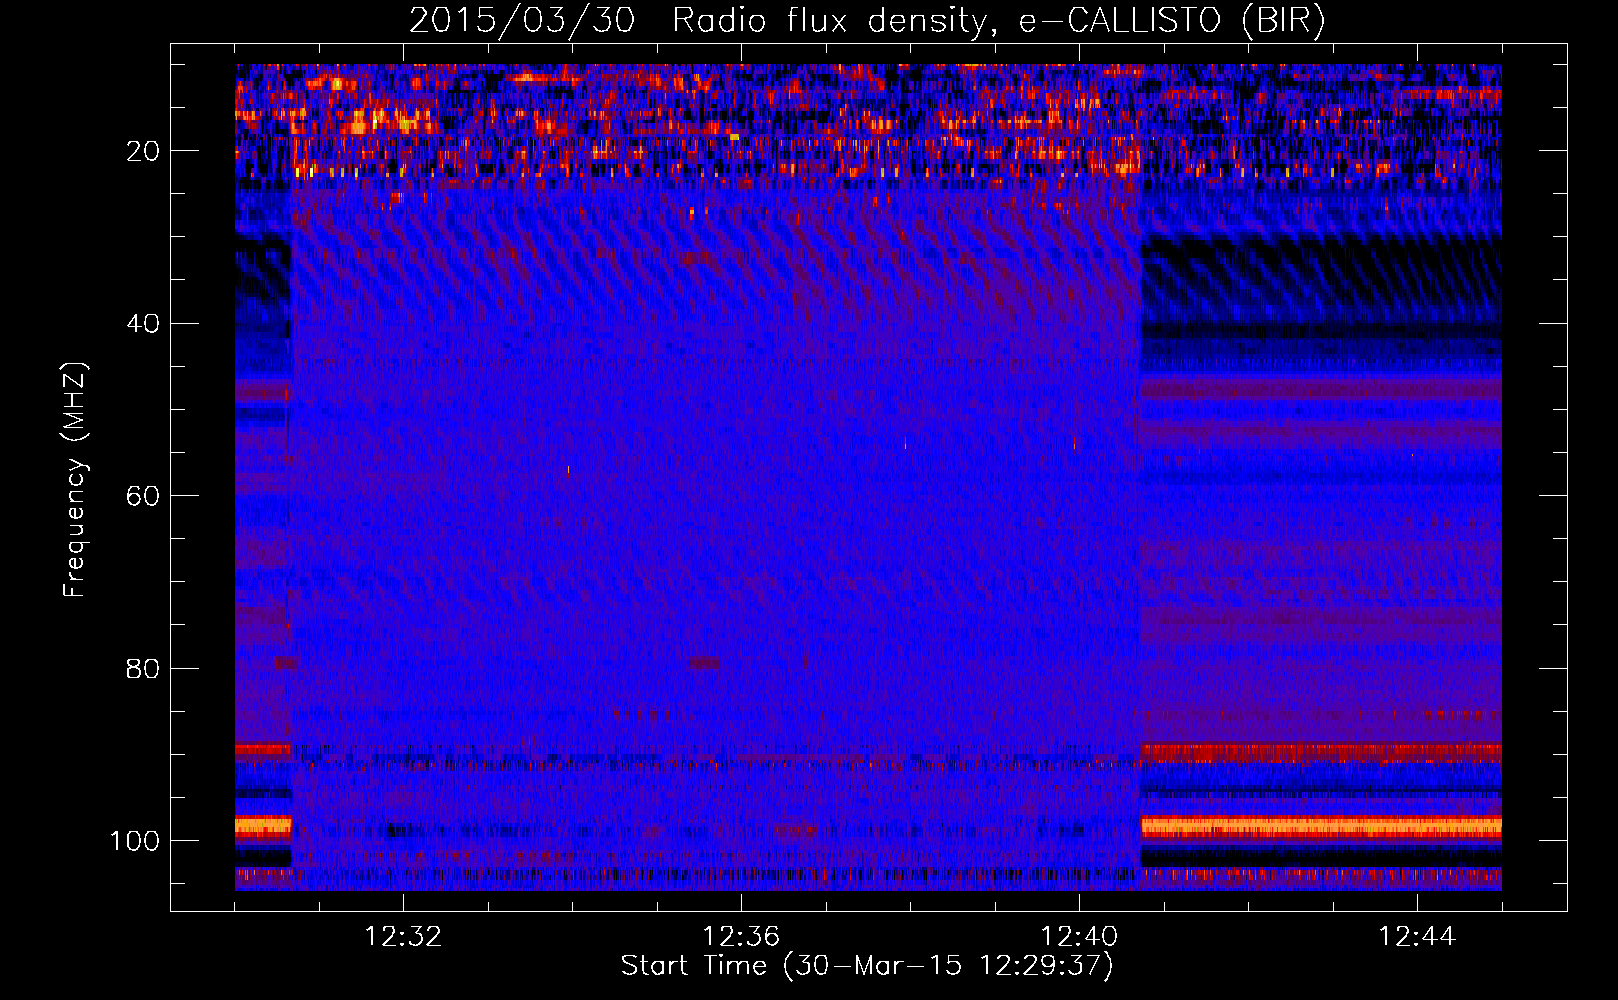Click the 60 MHz frequency tick label
This screenshot has width=1618, height=1000.
(143, 496)
